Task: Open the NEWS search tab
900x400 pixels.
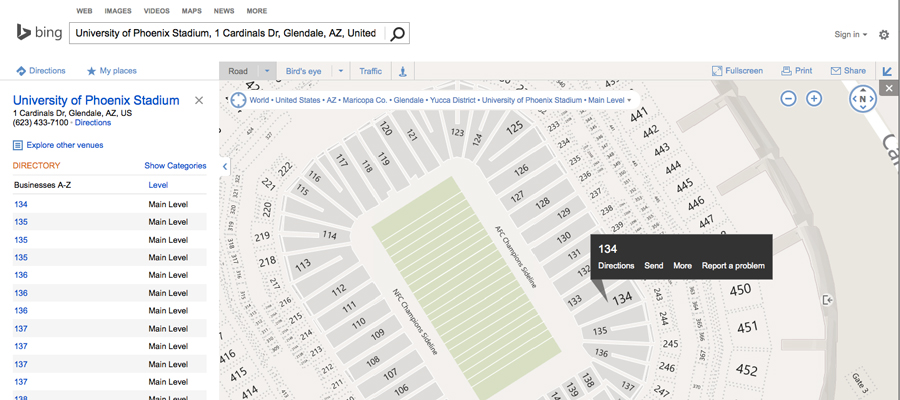Action: coord(224,11)
